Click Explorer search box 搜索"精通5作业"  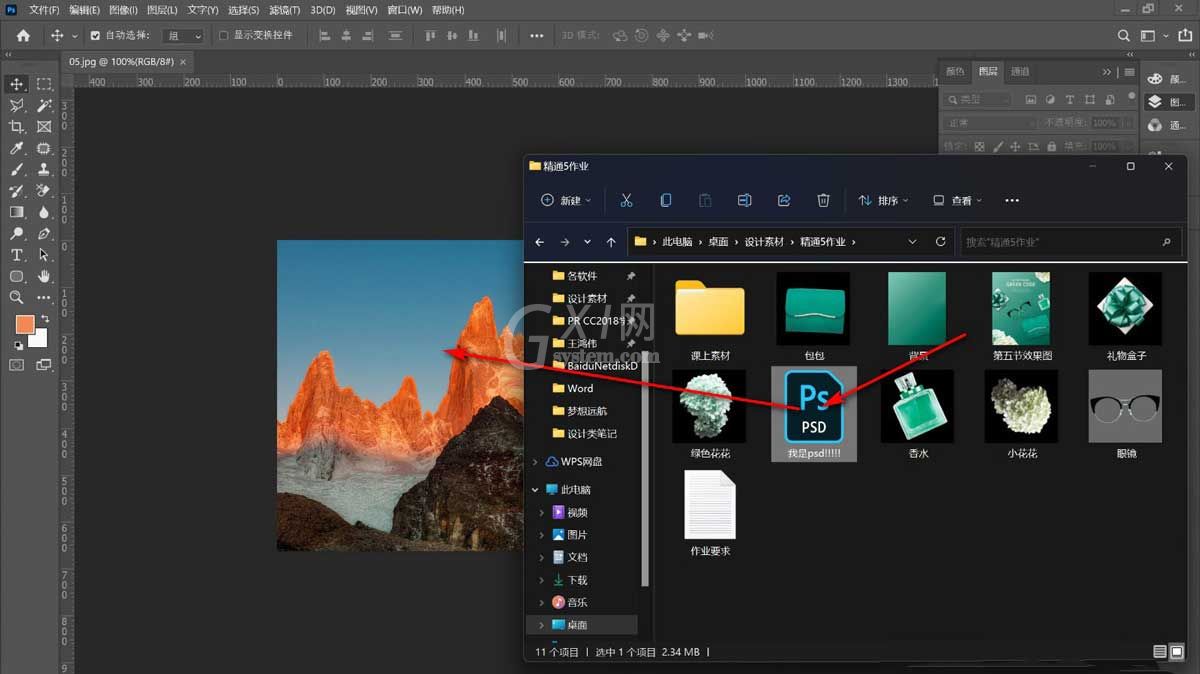(x=1069, y=242)
